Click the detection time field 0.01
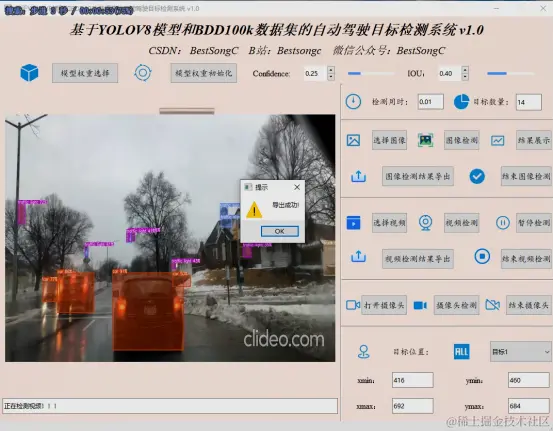The image size is (554, 432). [430, 102]
